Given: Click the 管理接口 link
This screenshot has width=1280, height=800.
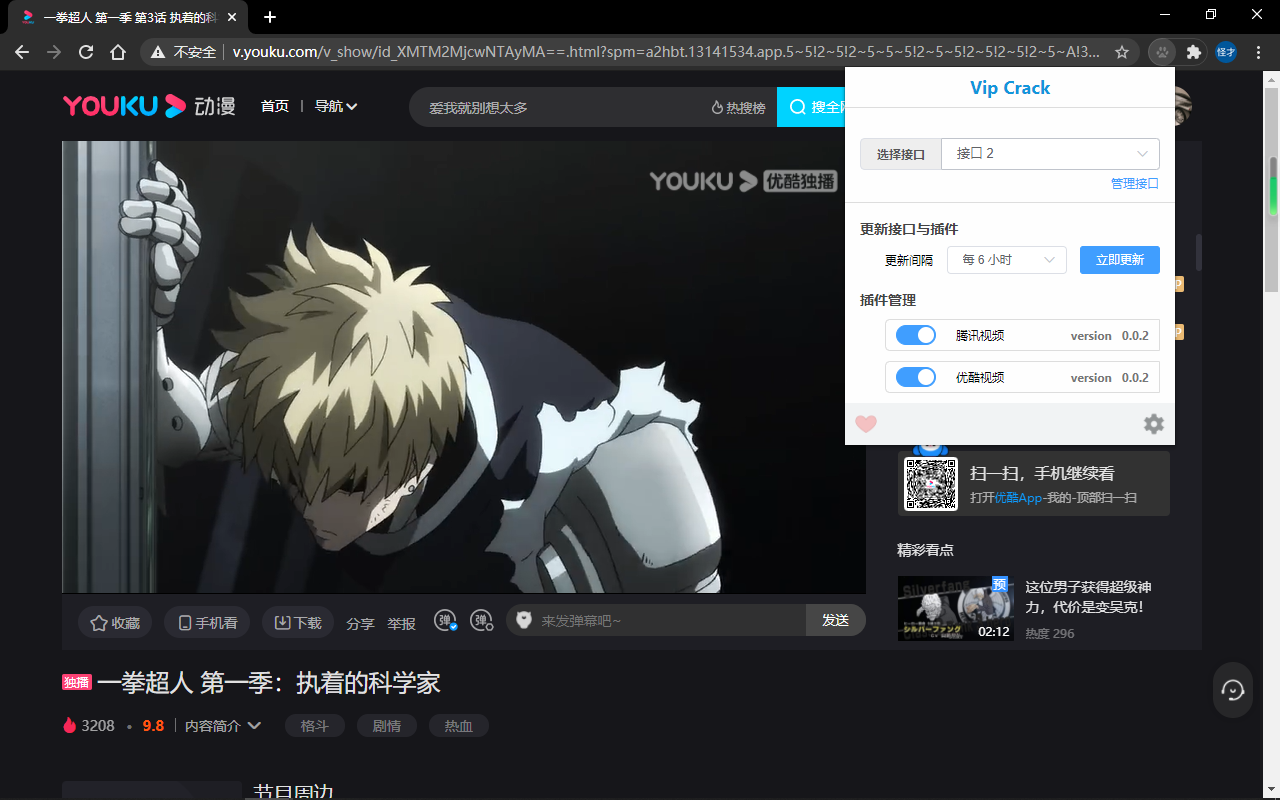Looking at the screenshot, I should (x=1135, y=184).
